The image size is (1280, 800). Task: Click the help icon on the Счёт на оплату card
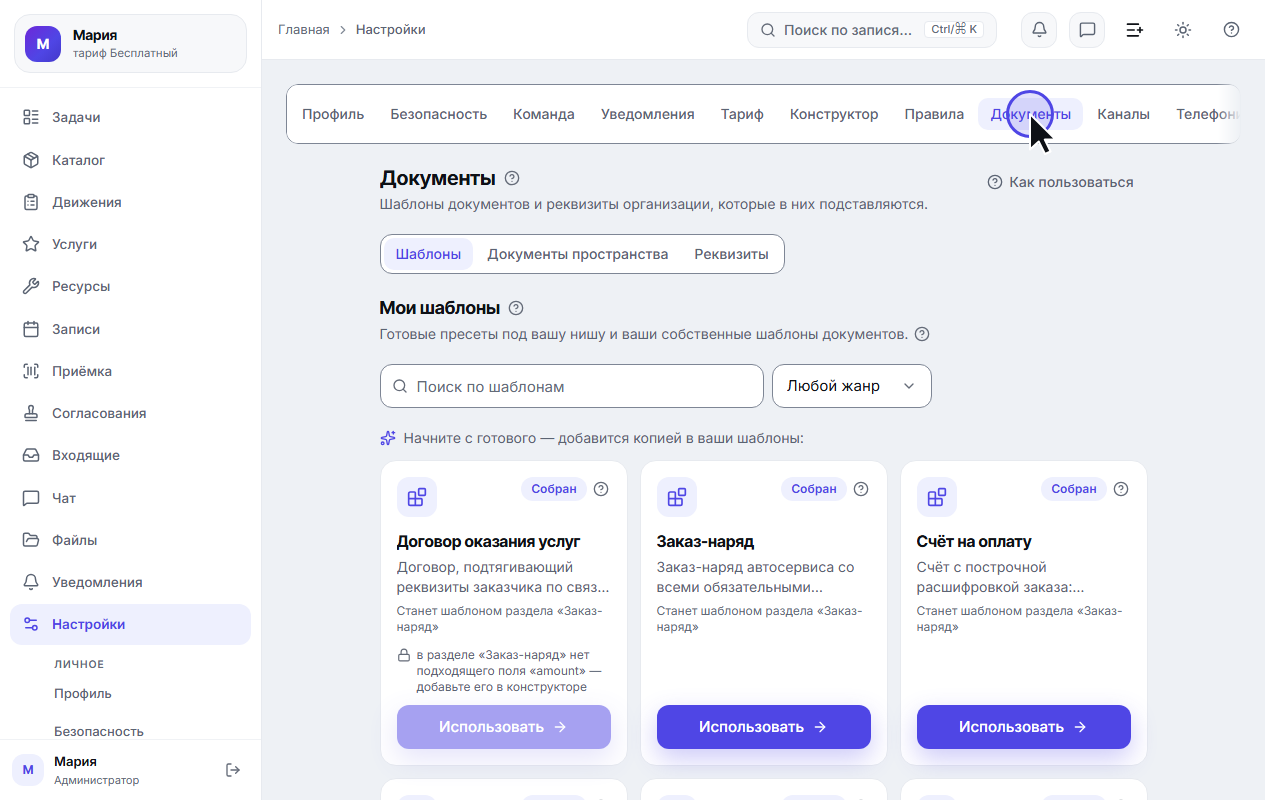pyautogui.click(x=1121, y=489)
